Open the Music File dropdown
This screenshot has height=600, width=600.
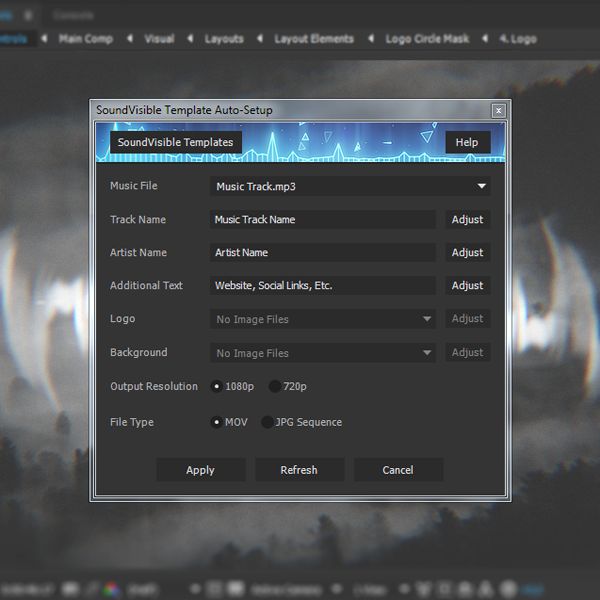pos(350,186)
